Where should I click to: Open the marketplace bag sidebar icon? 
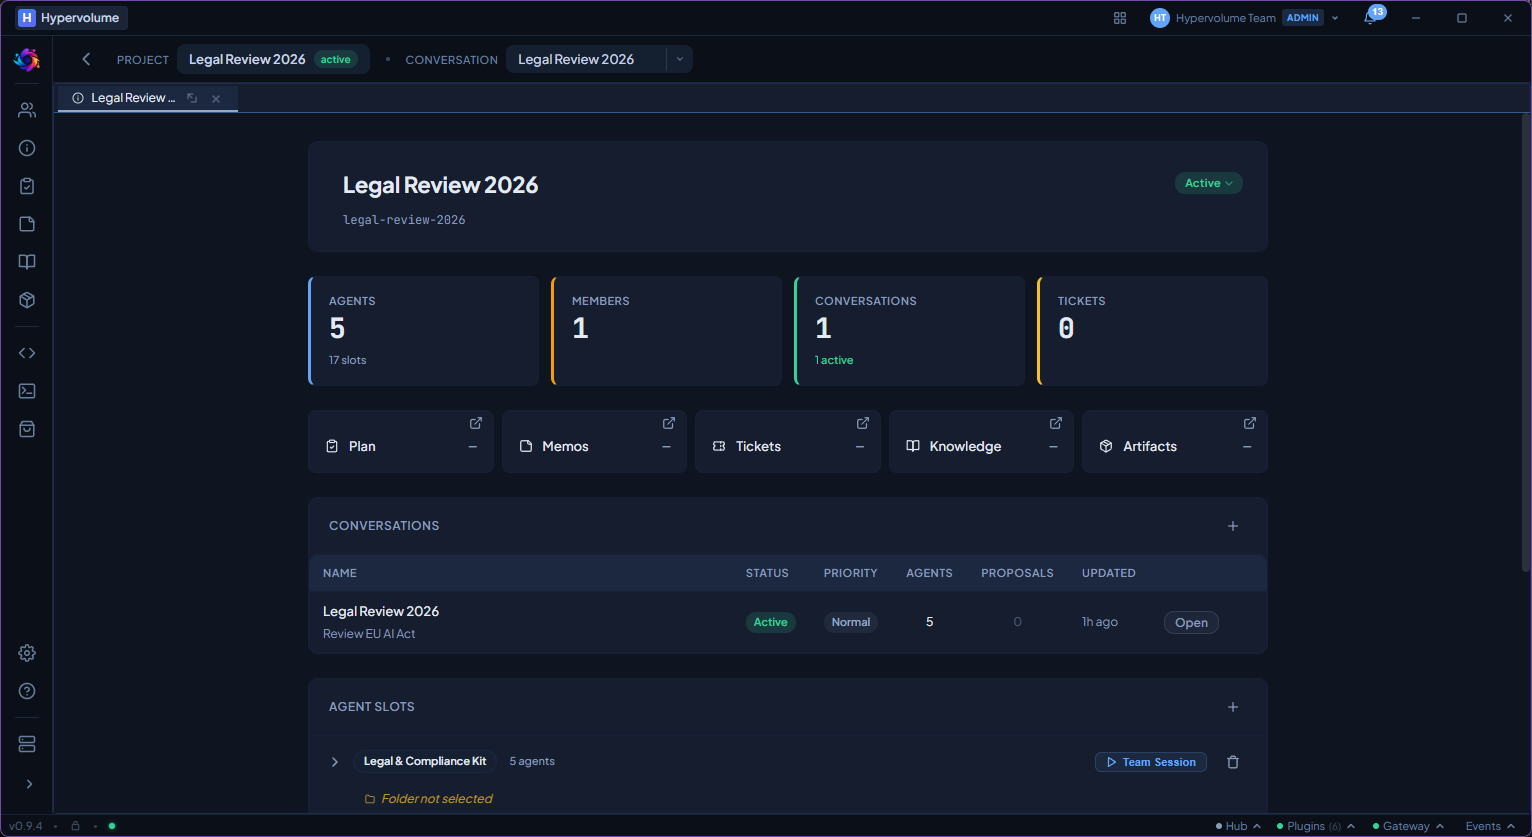[x=27, y=429]
